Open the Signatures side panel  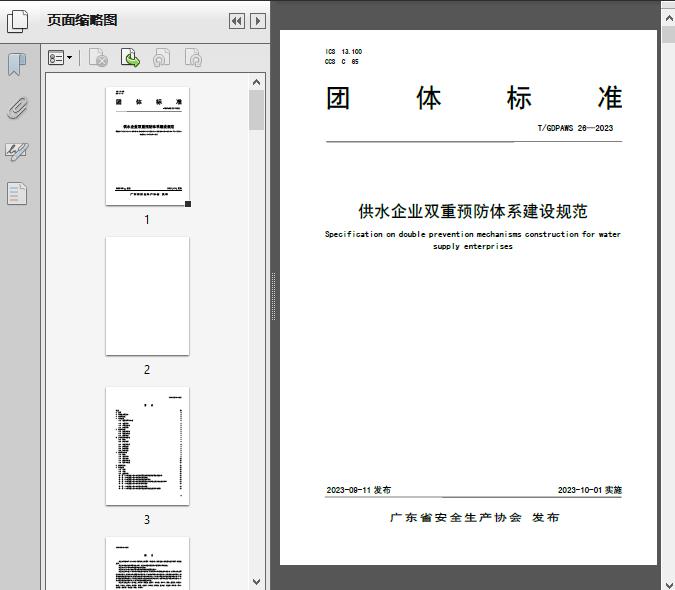click(x=17, y=151)
